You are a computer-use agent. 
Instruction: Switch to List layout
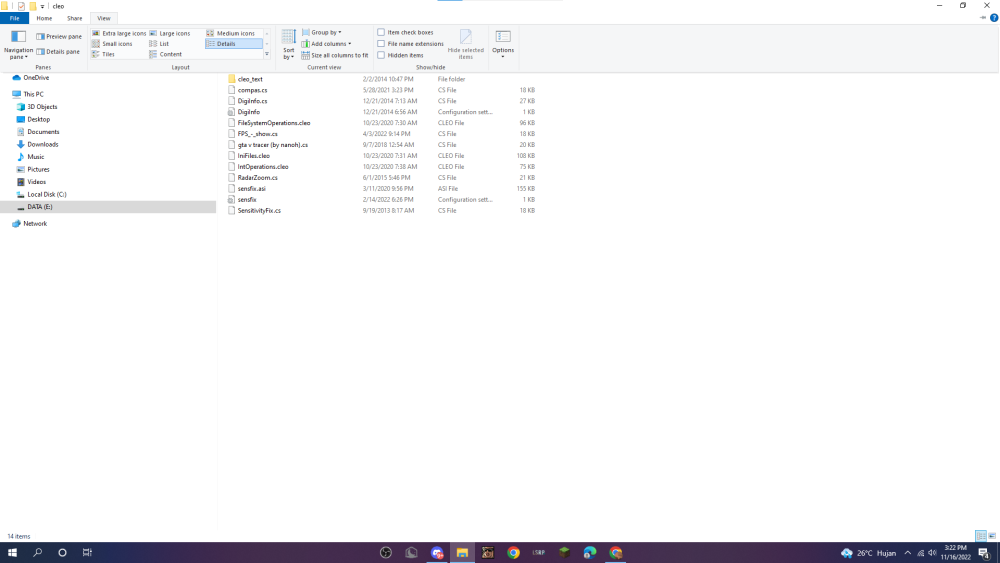click(x=159, y=44)
